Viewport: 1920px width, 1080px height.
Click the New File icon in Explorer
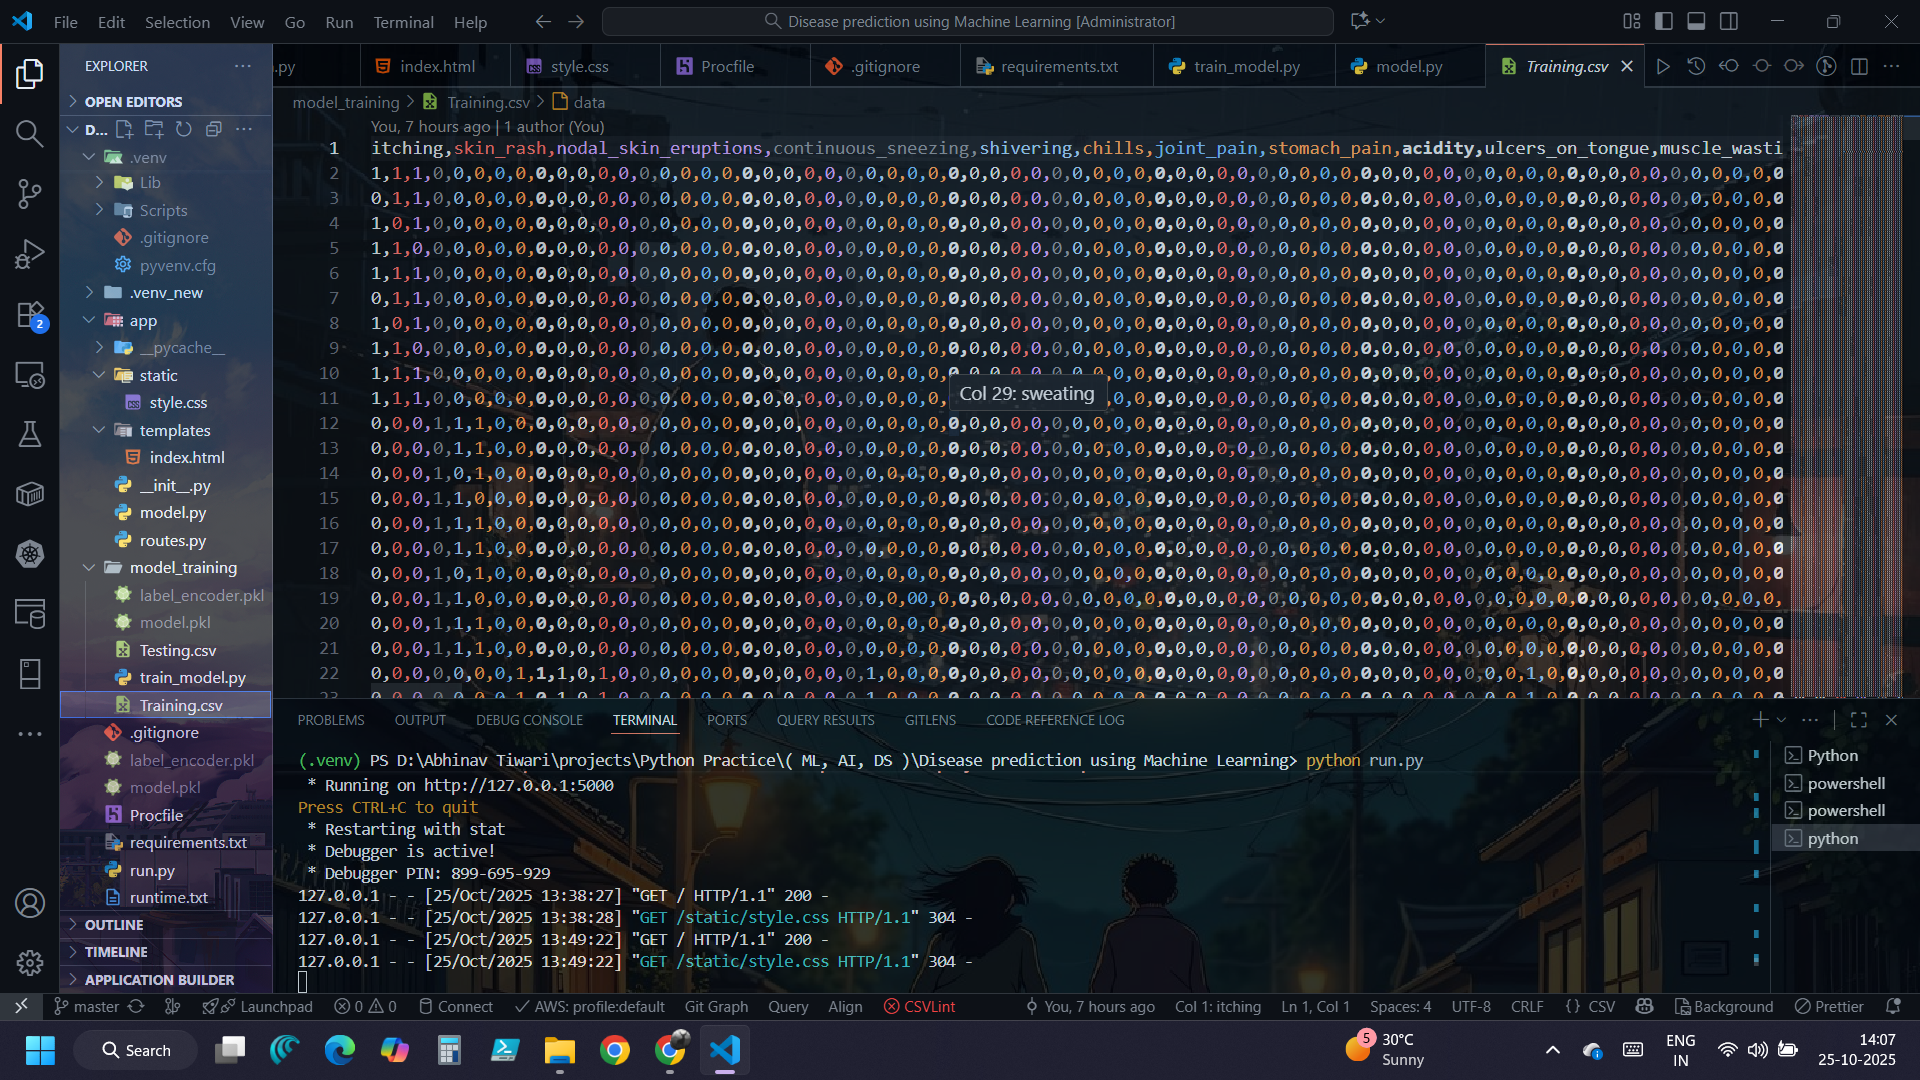point(124,129)
